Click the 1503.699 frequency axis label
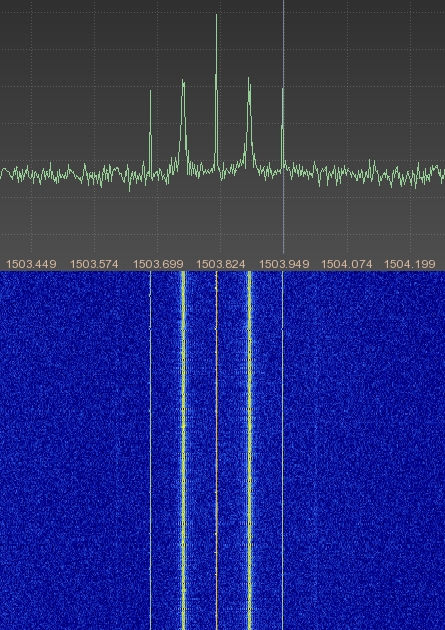The width and height of the screenshot is (445, 630). pos(158,264)
